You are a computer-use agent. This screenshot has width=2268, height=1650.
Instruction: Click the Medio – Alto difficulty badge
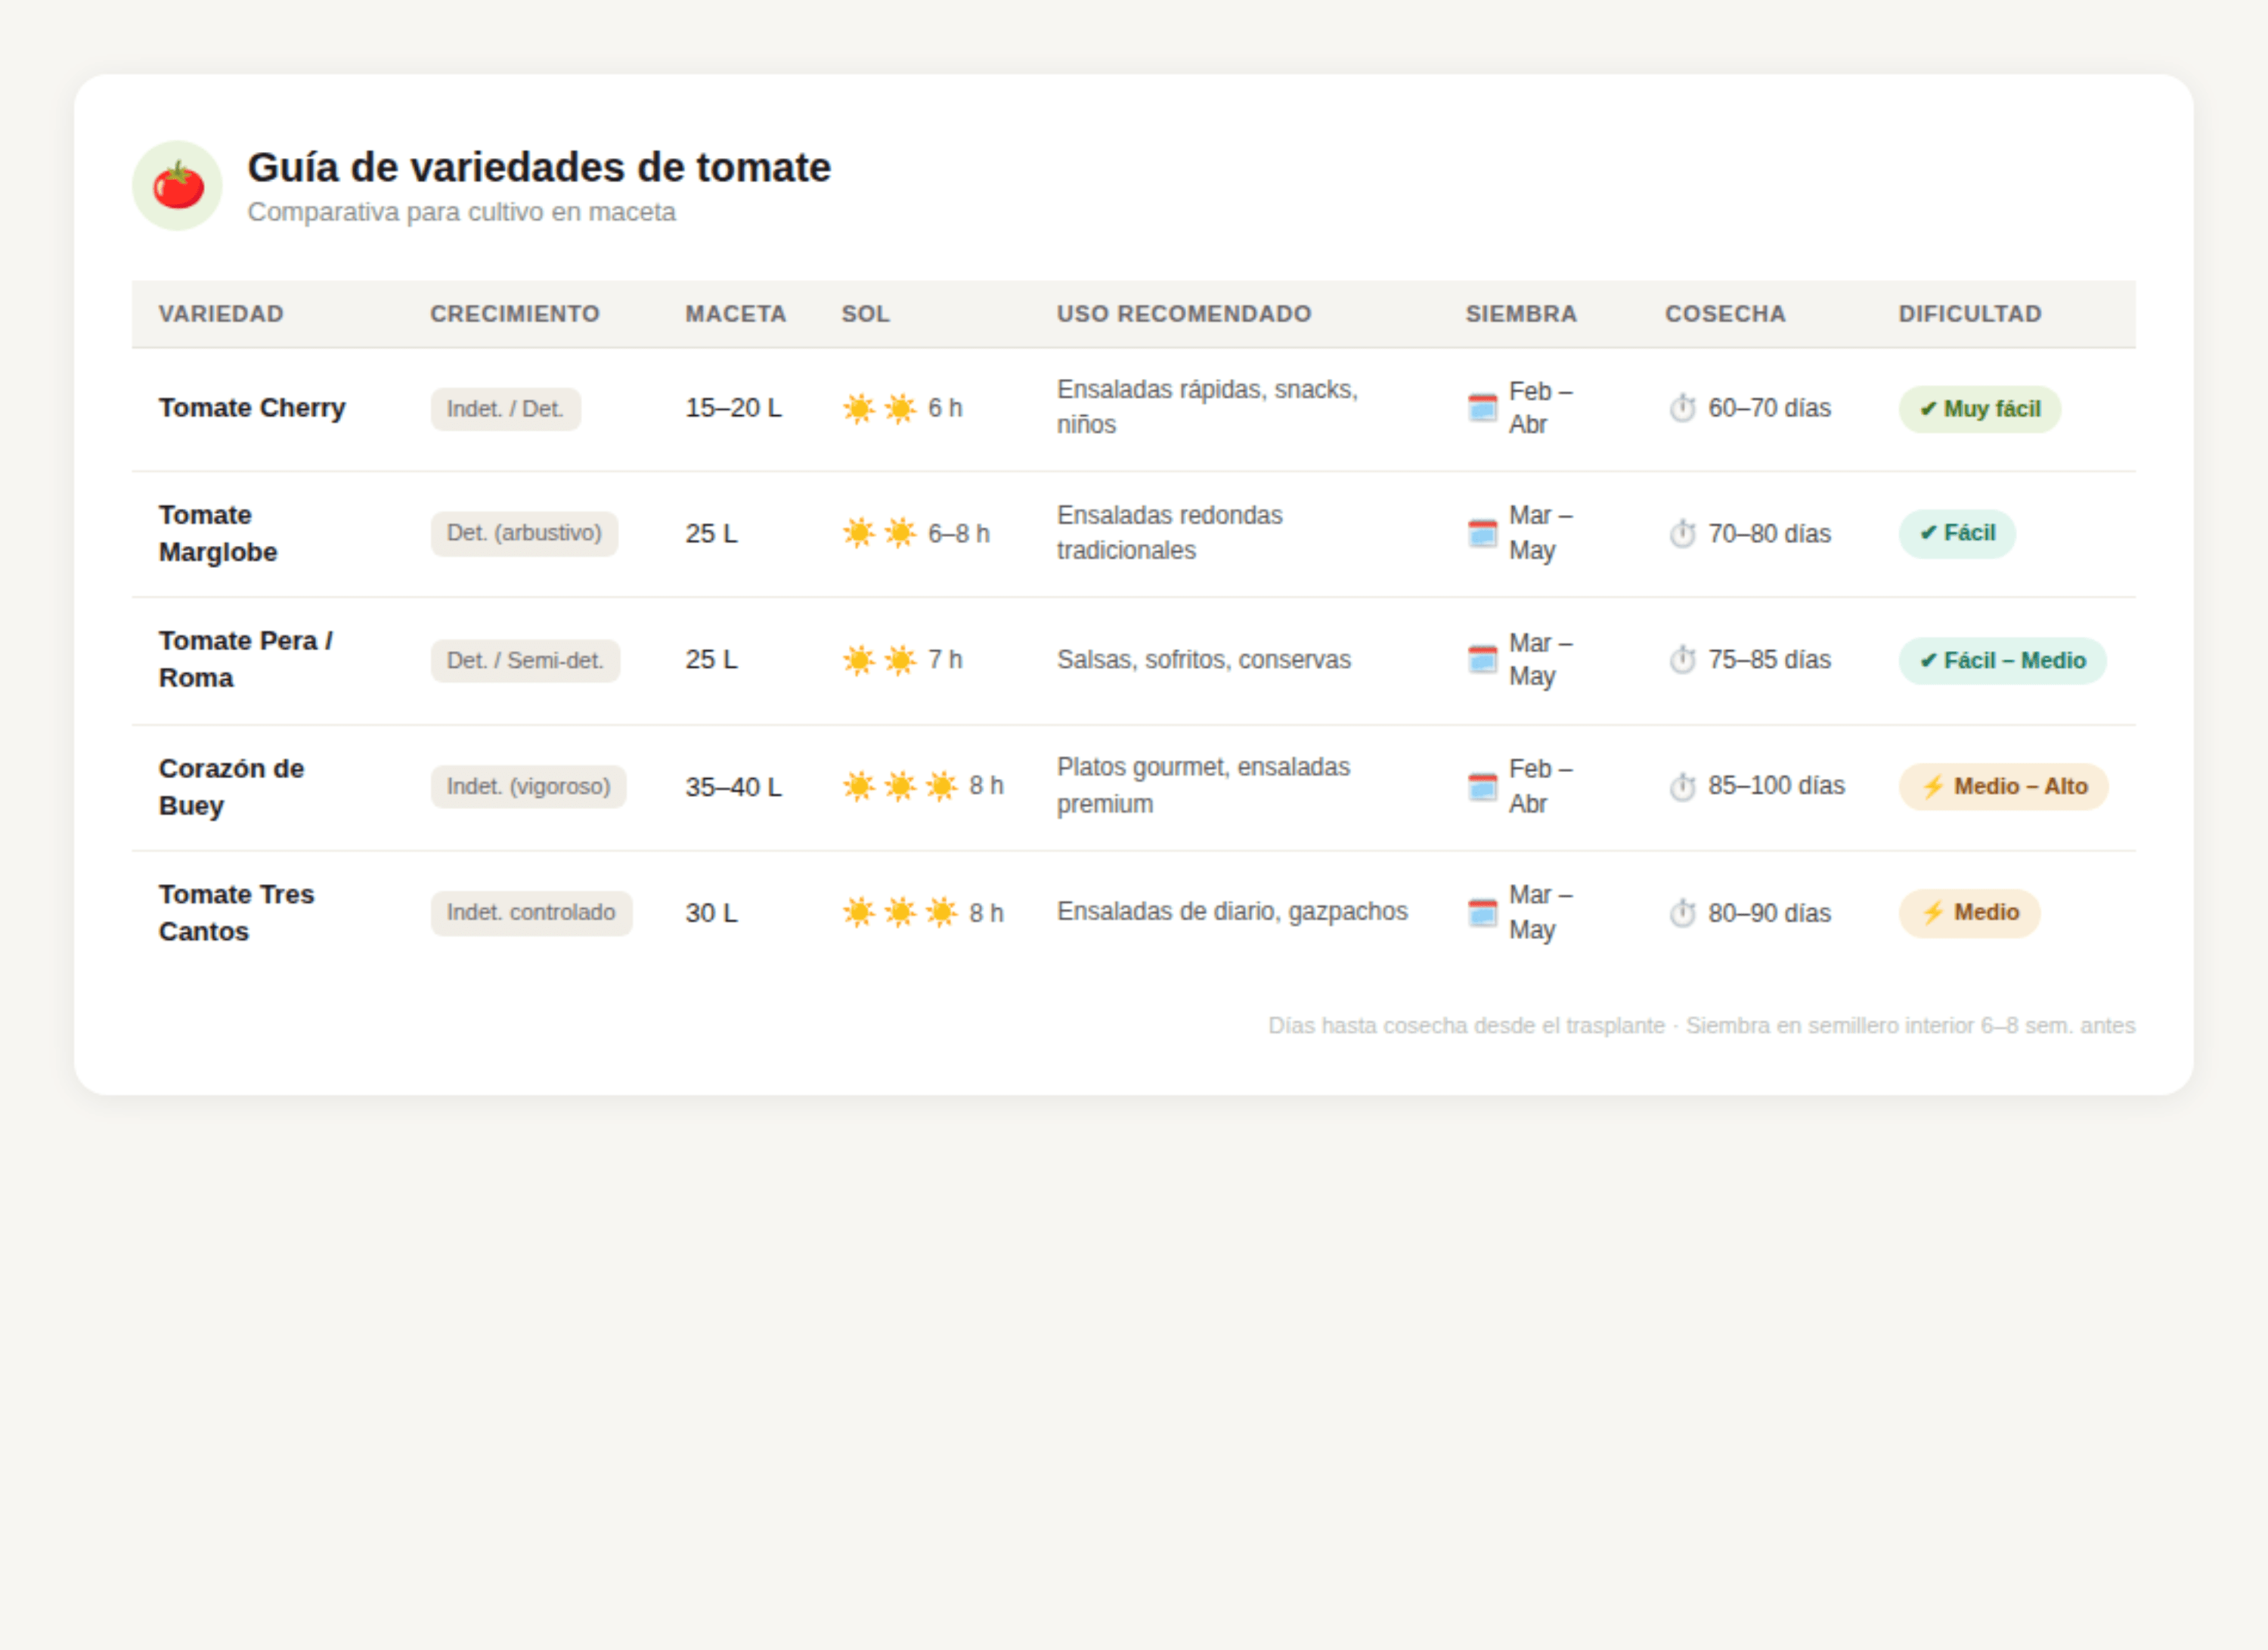(2003, 787)
